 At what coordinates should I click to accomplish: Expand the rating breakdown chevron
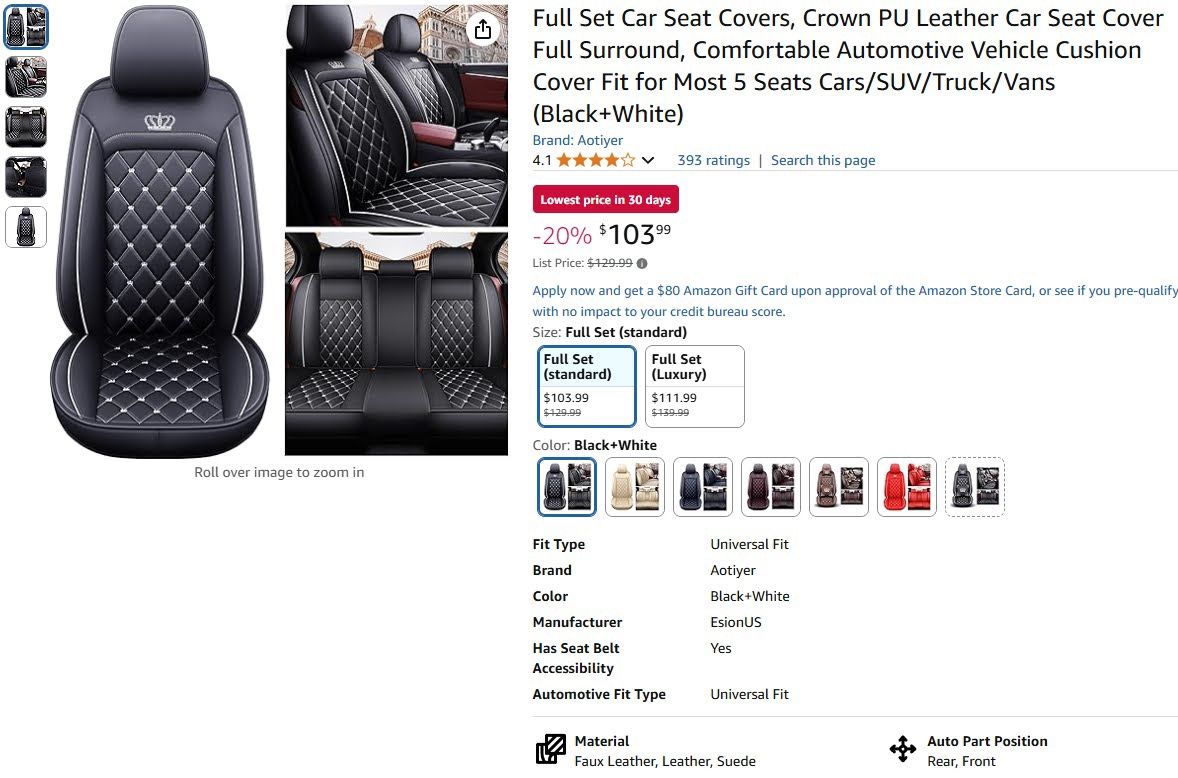tap(648, 160)
